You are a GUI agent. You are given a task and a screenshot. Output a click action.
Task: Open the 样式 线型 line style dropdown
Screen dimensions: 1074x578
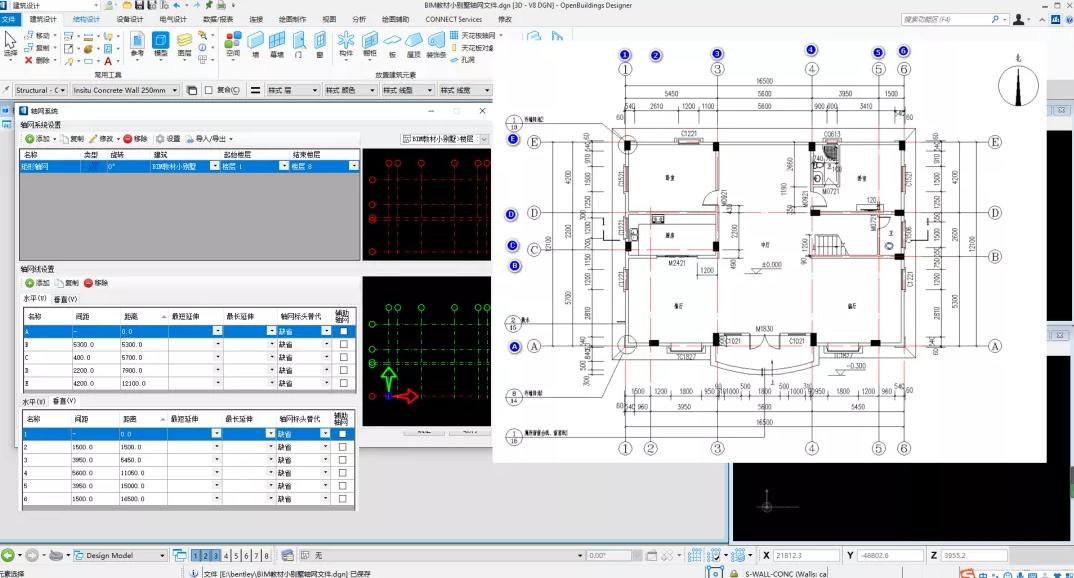coord(407,90)
